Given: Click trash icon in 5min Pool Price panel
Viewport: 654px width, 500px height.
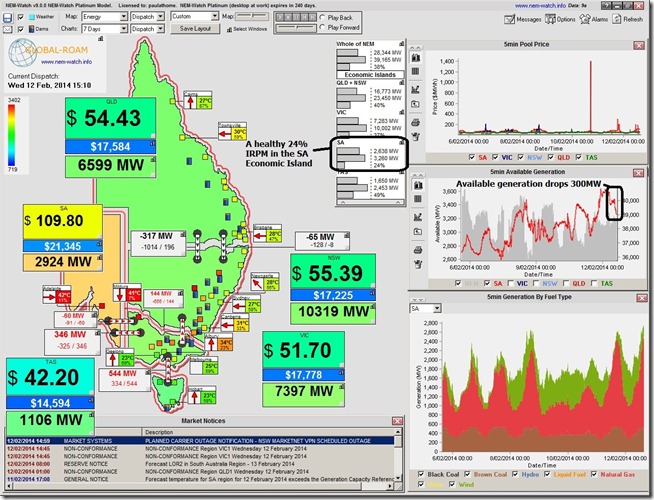Looking at the screenshot, I should click(416, 136).
